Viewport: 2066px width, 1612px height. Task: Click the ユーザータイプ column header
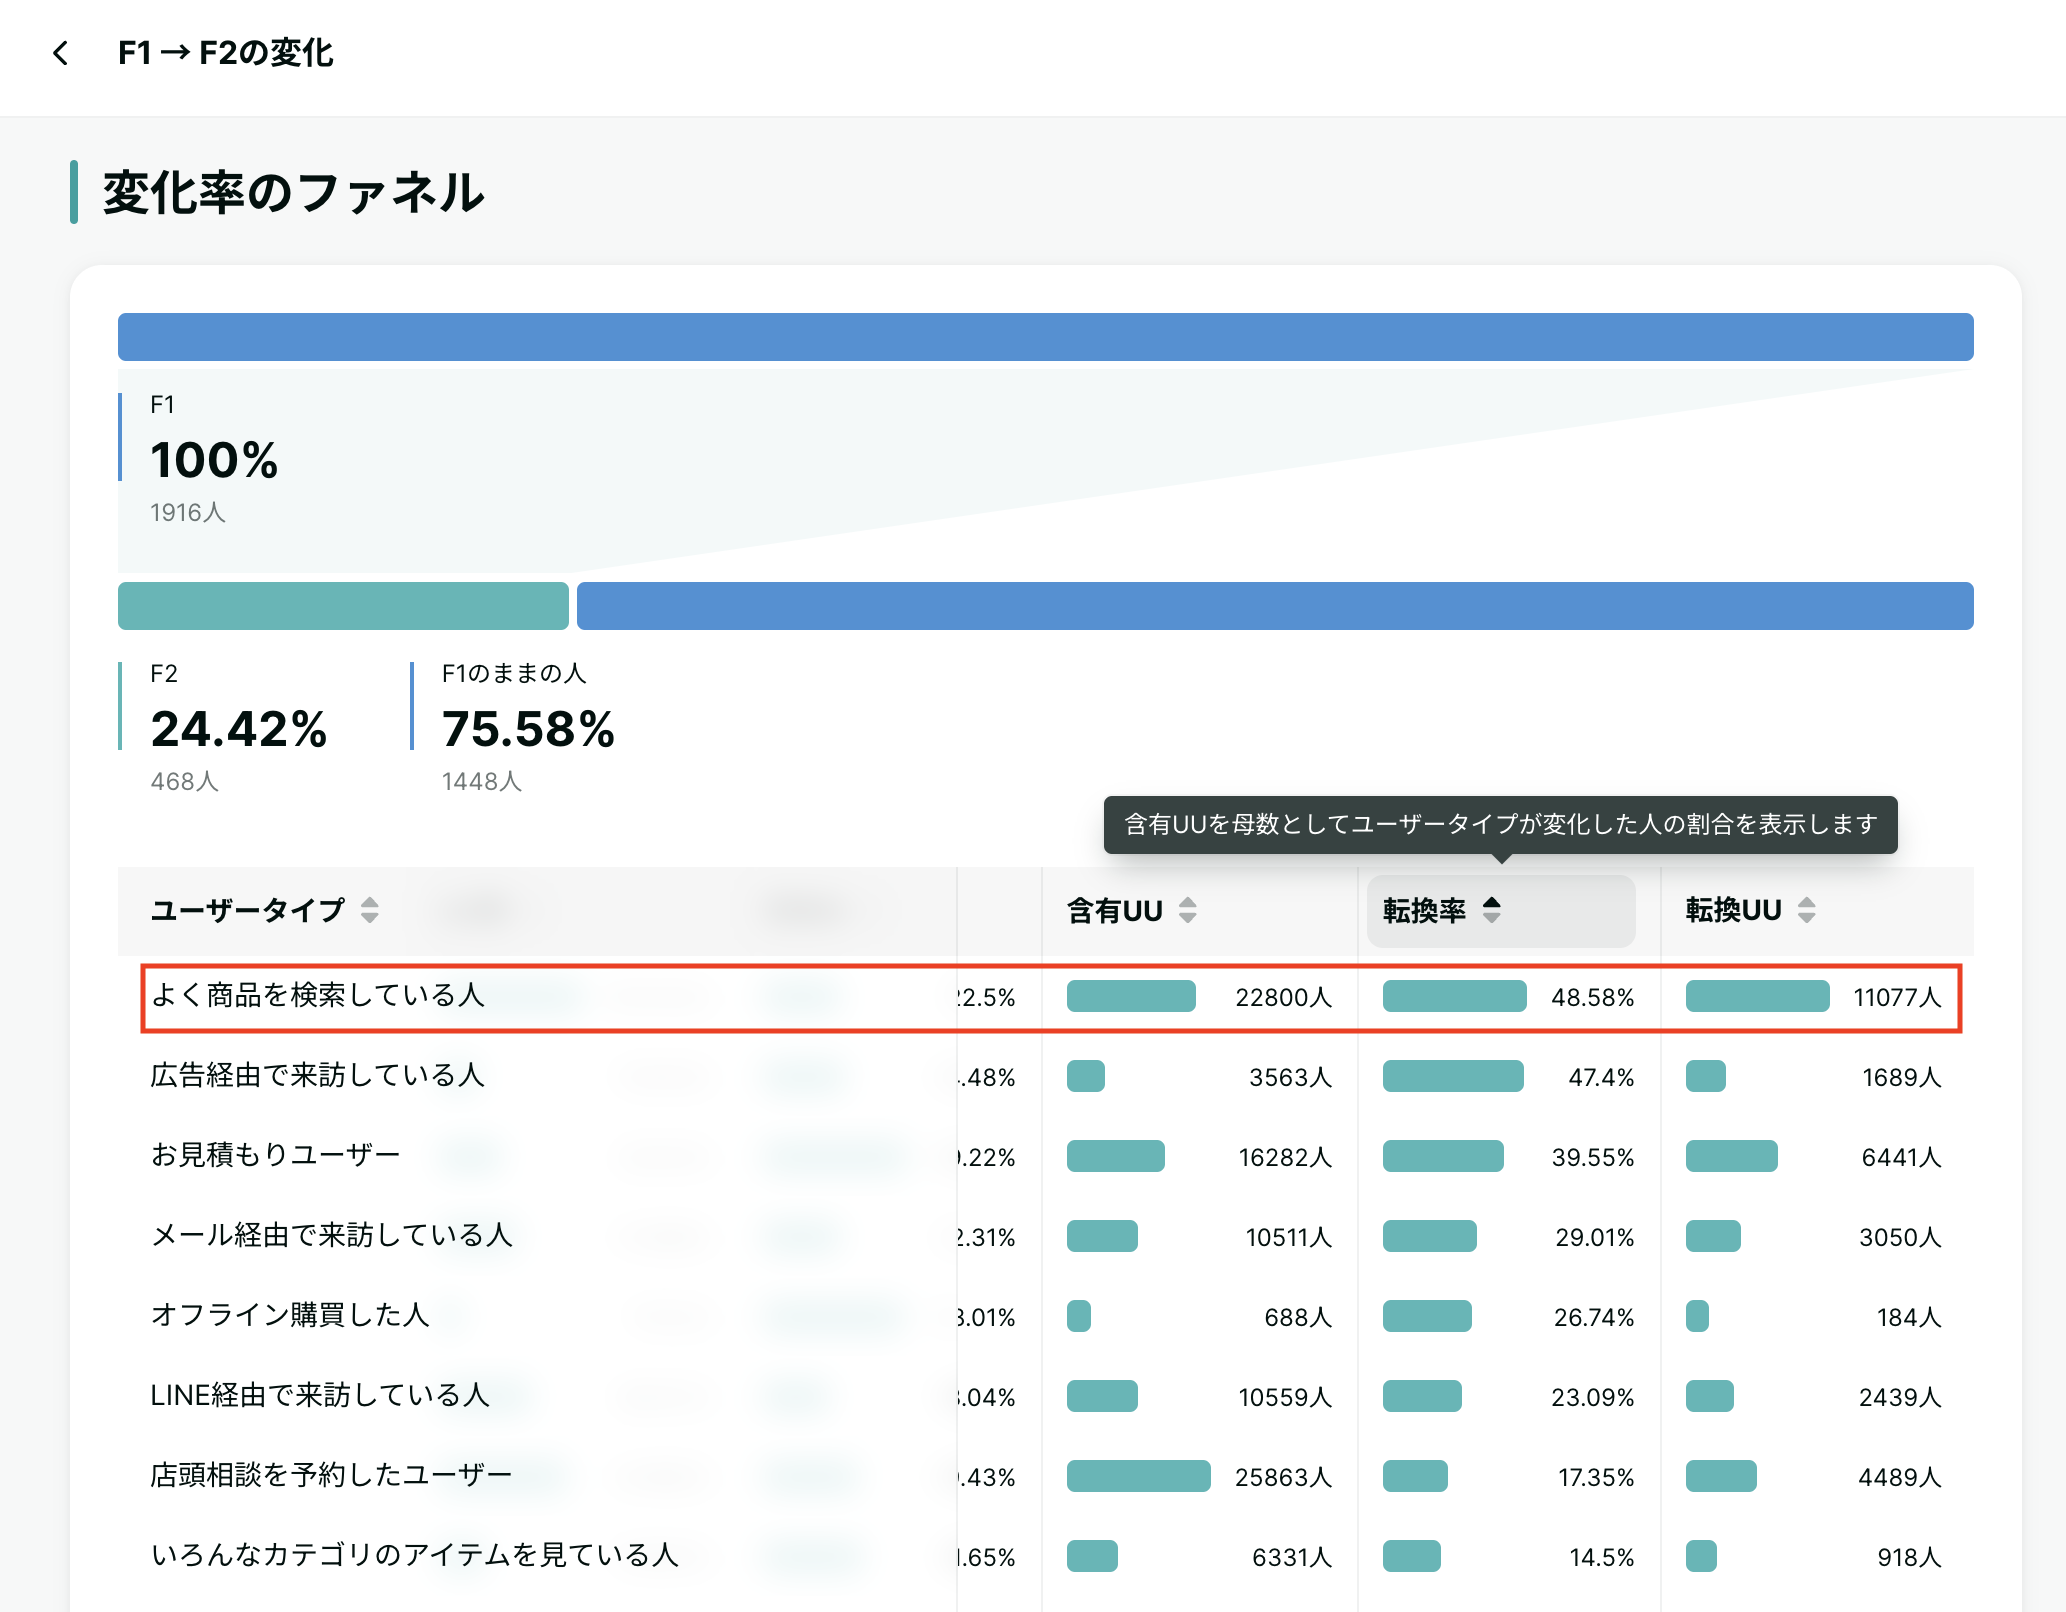click(248, 910)
